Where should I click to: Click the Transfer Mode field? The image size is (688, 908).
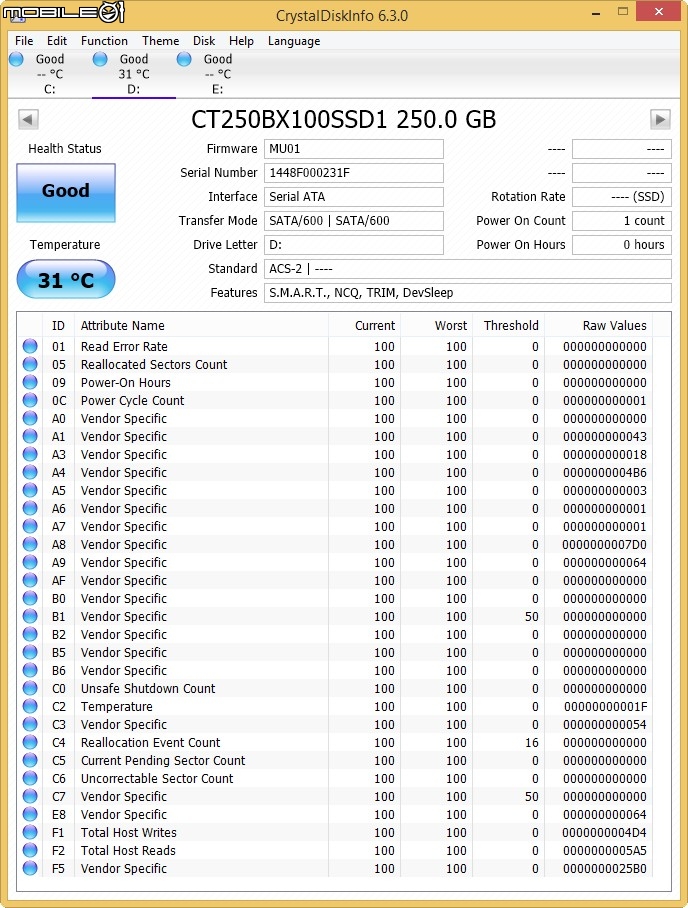click(354, 221)
